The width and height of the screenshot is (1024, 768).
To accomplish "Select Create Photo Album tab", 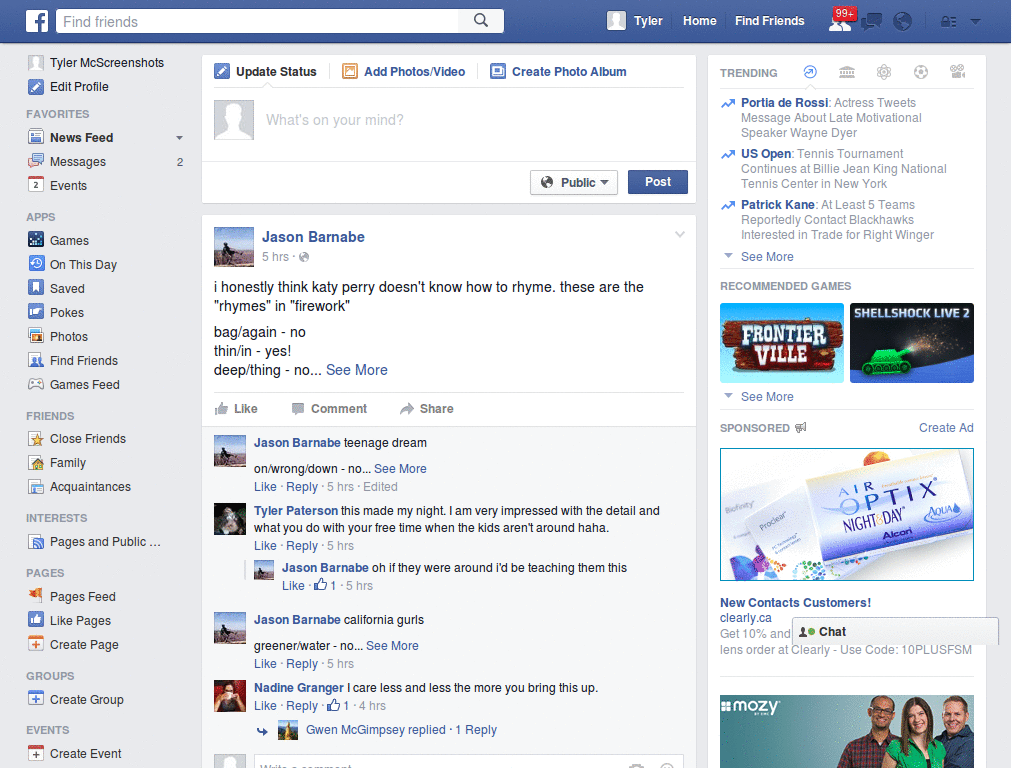I will (x=558, y=71).
